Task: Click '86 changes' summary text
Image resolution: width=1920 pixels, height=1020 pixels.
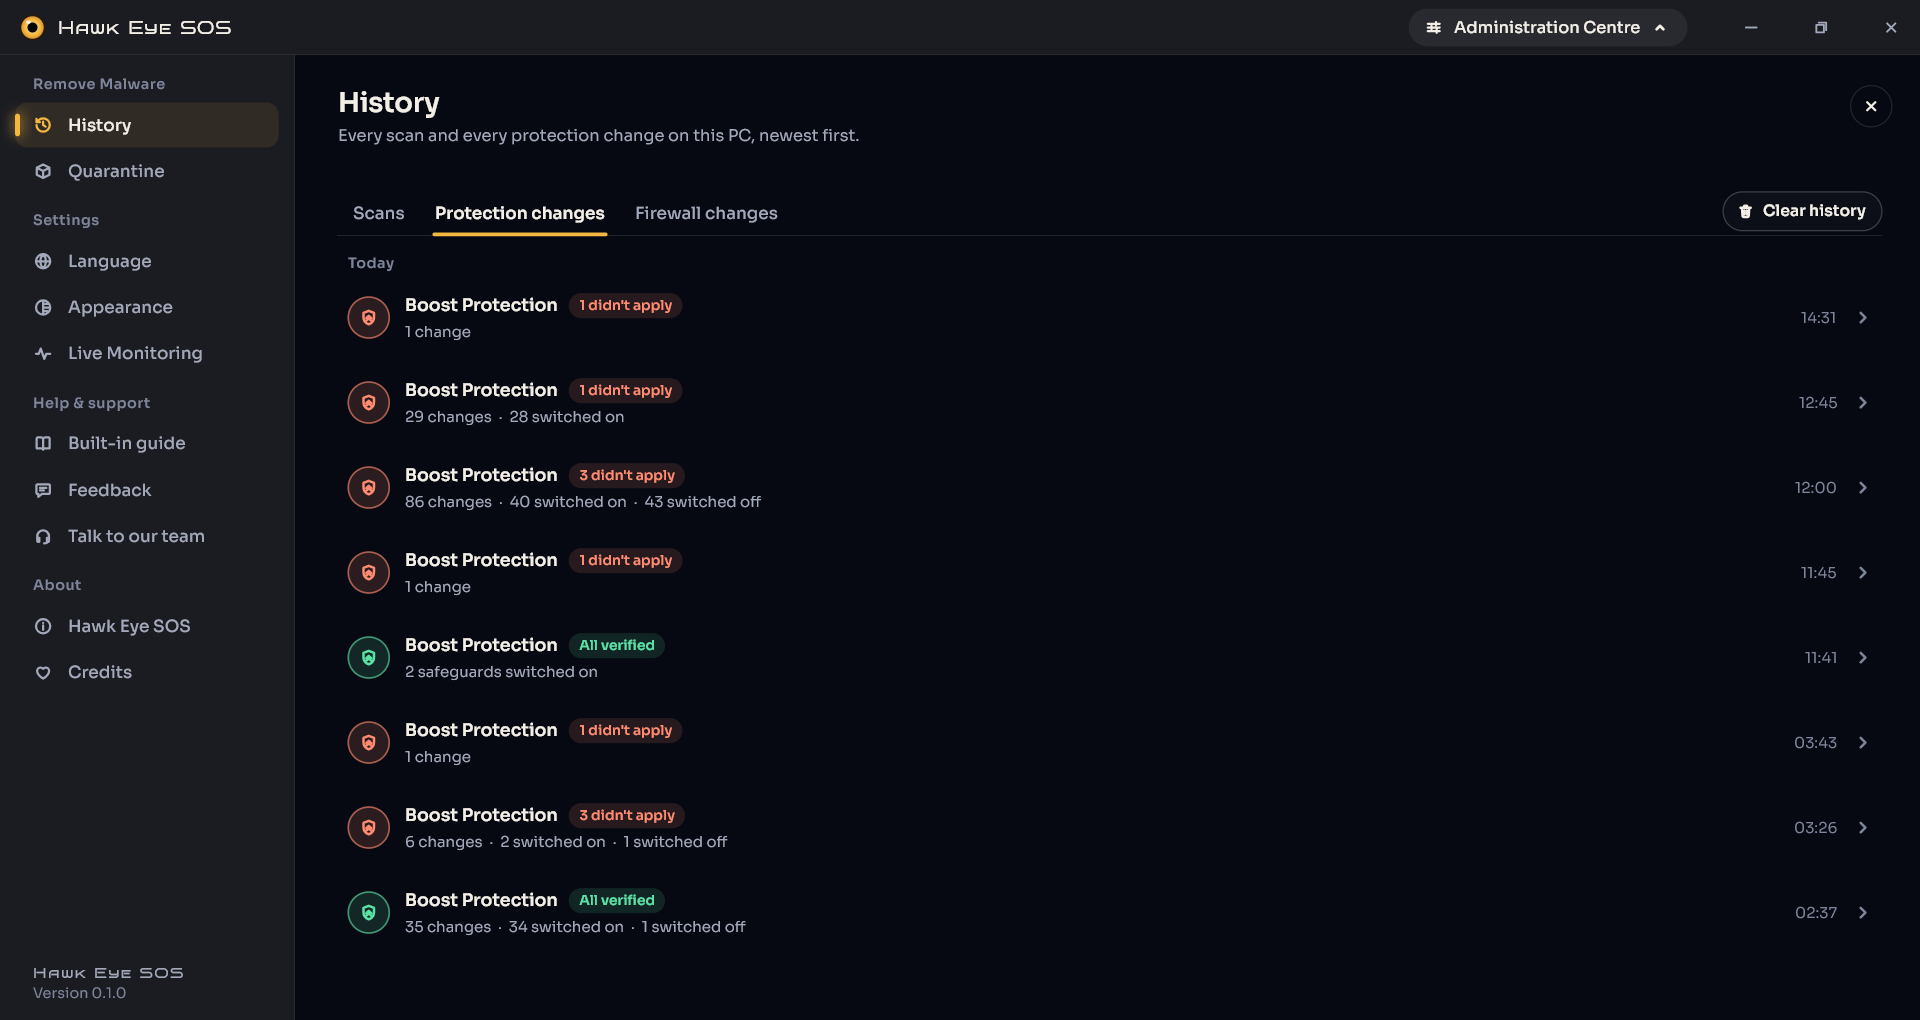Action: tap(448, 502)
